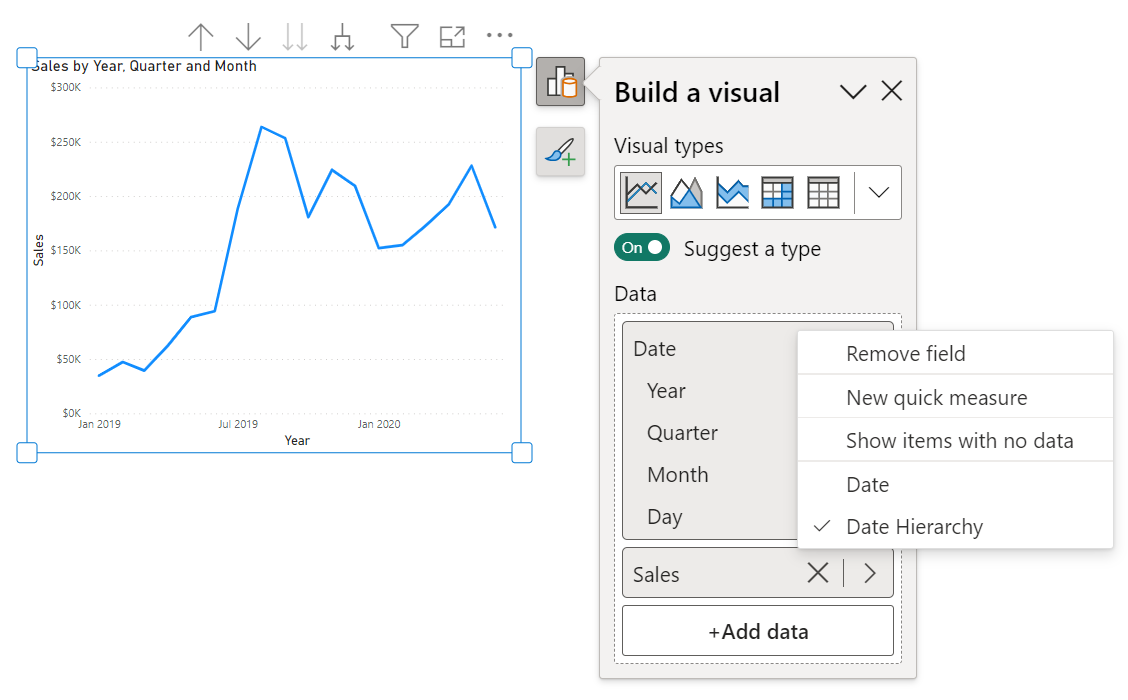Click the bottom-right resize handle of chart
The image size is (1128, 700).
click(x=522, y=453)
